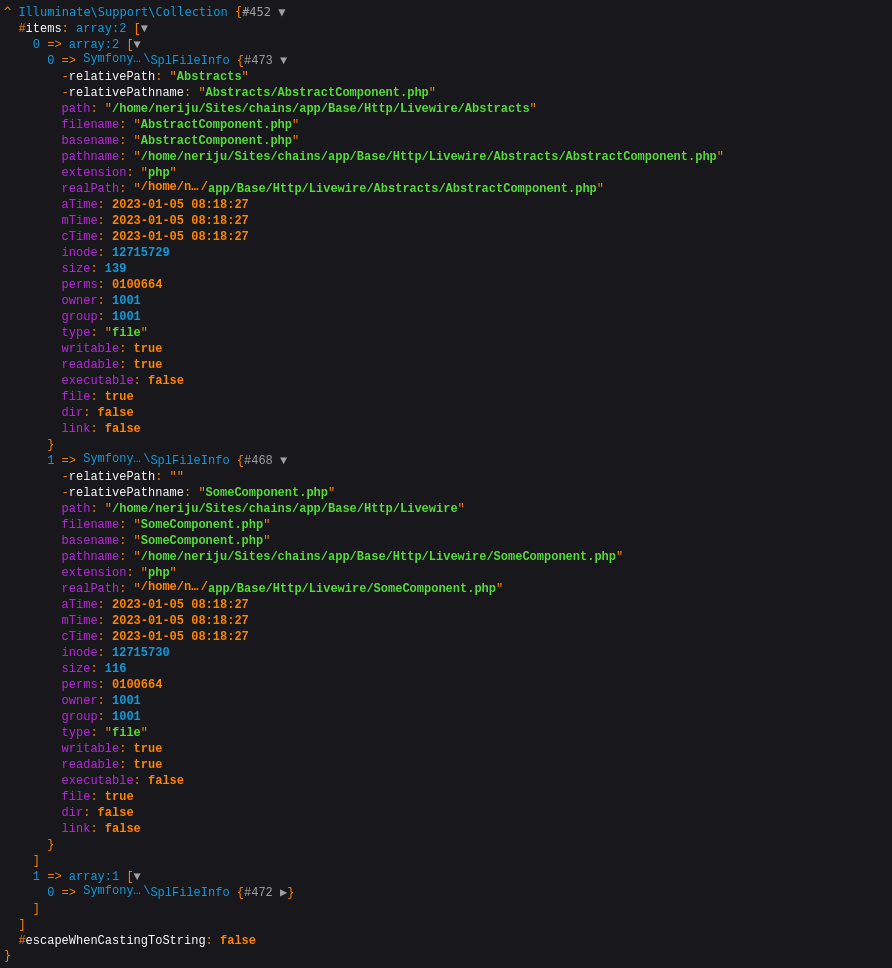Click the size value 139
The height and width of the screenshot is (968, 892).
[115, 269]
